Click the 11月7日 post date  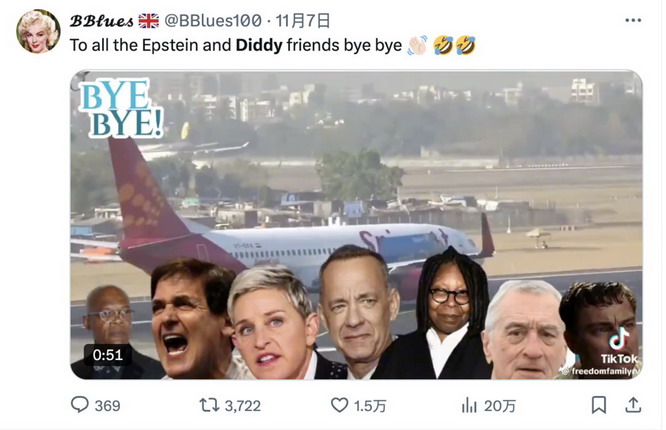tap(303, 20)
